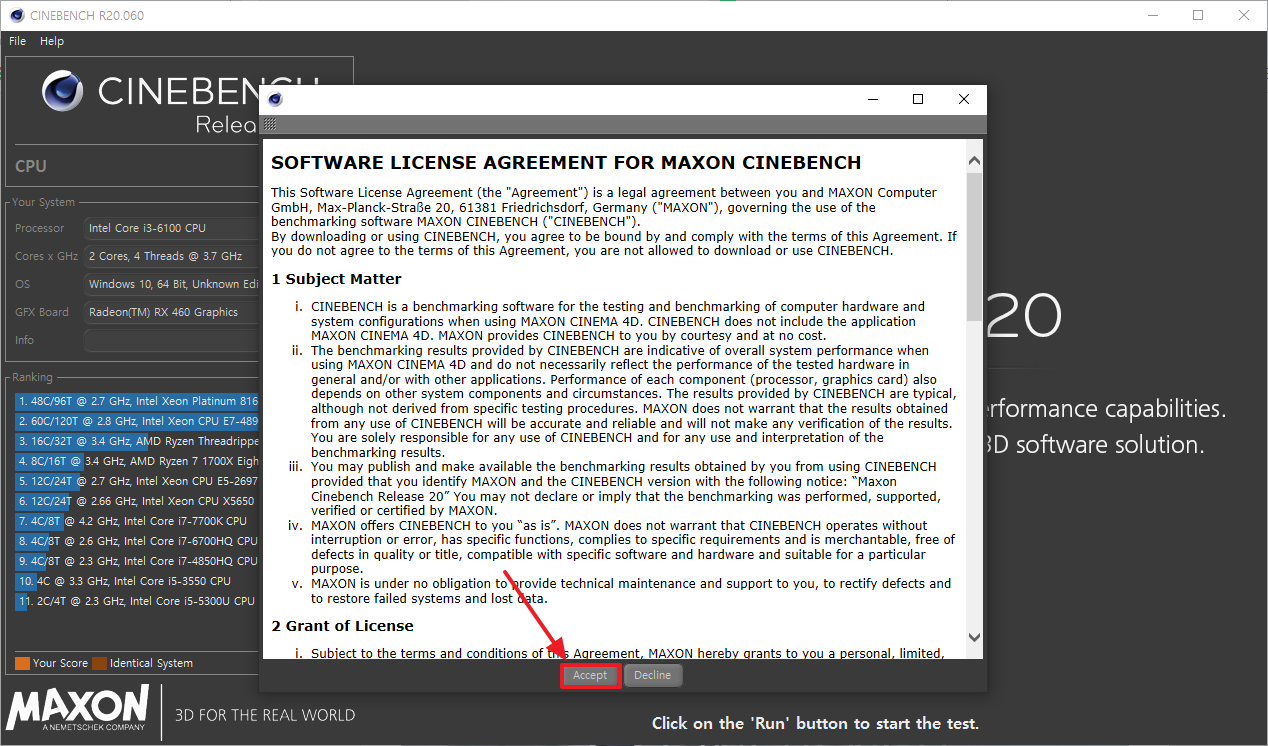This screenshot has height=746, width=1268.
Task: Click the GFX Board field Radeon RX 460
Action: [x=172, y=312]
